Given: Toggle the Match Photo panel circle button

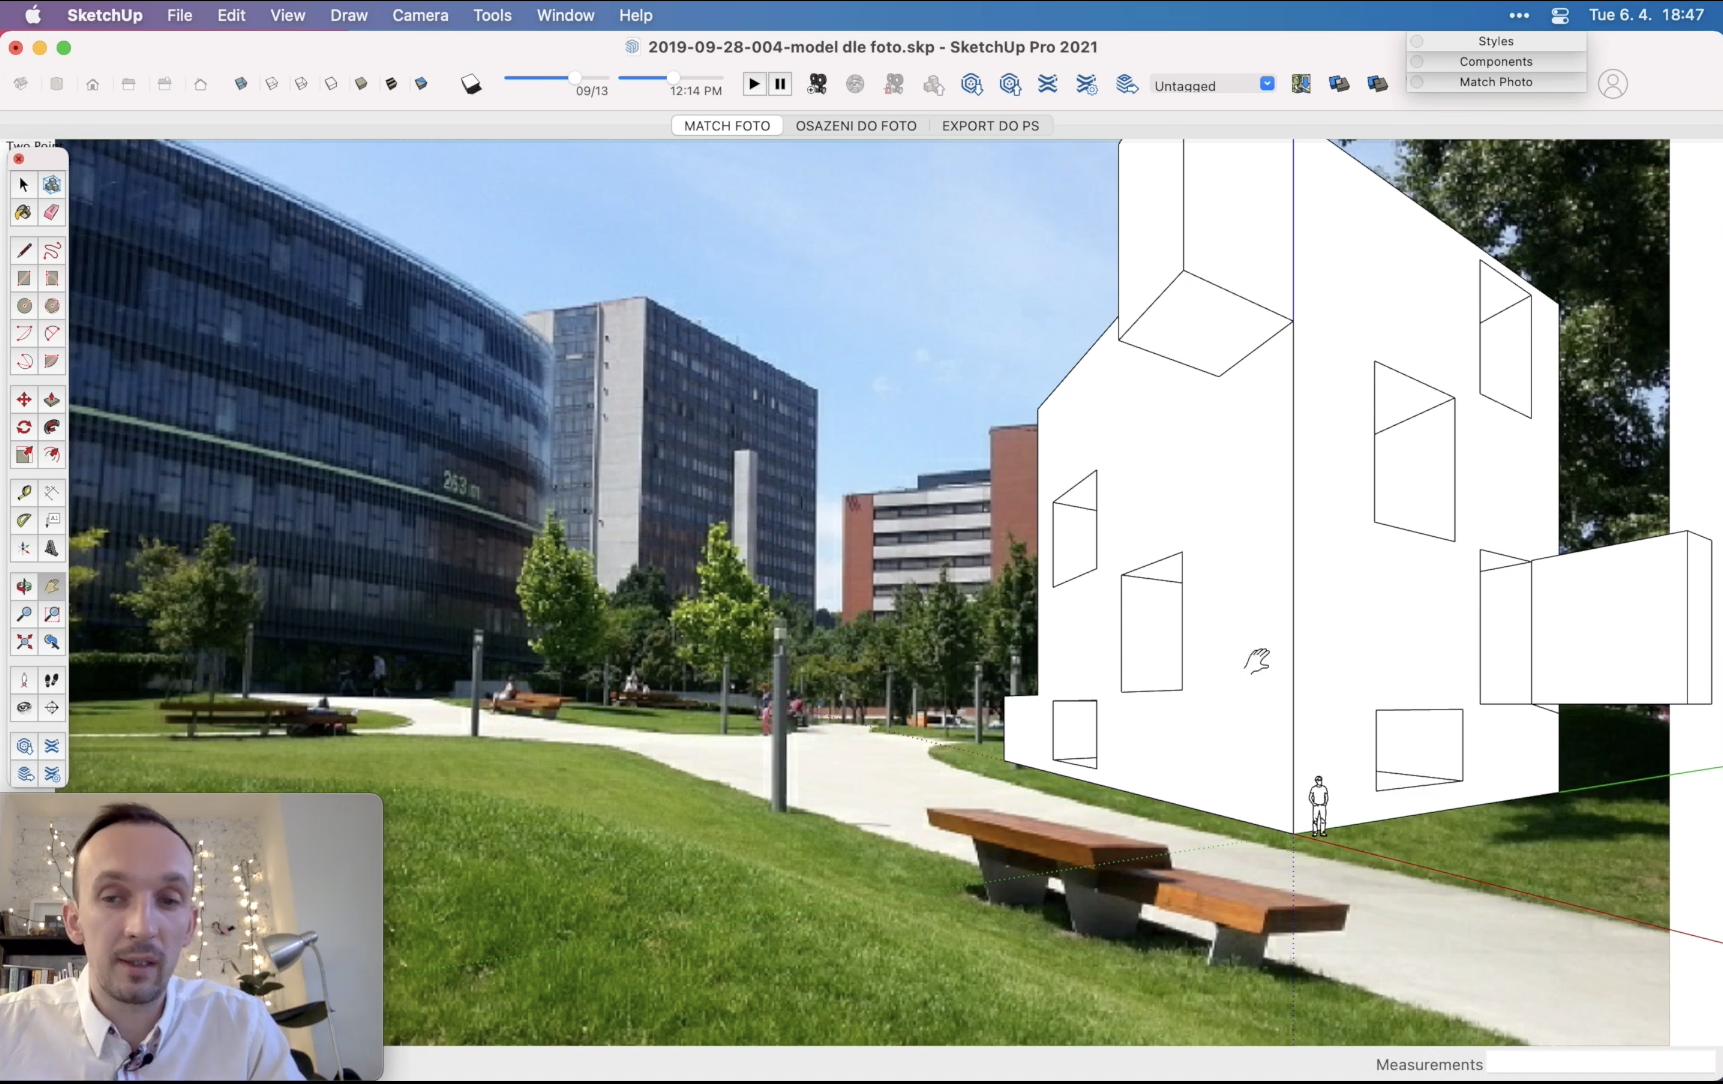Looking at the screenshot, I should tap(1417, 82).
